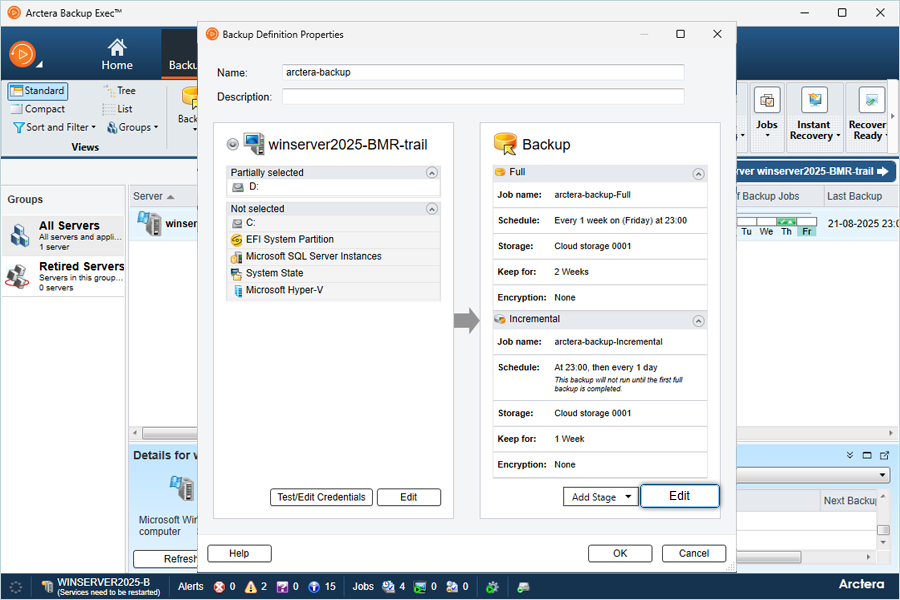900x600 pixels.
Task: Click the server list horizontal scrollbar
Action: pyautogui.click(x=169, y=433)
